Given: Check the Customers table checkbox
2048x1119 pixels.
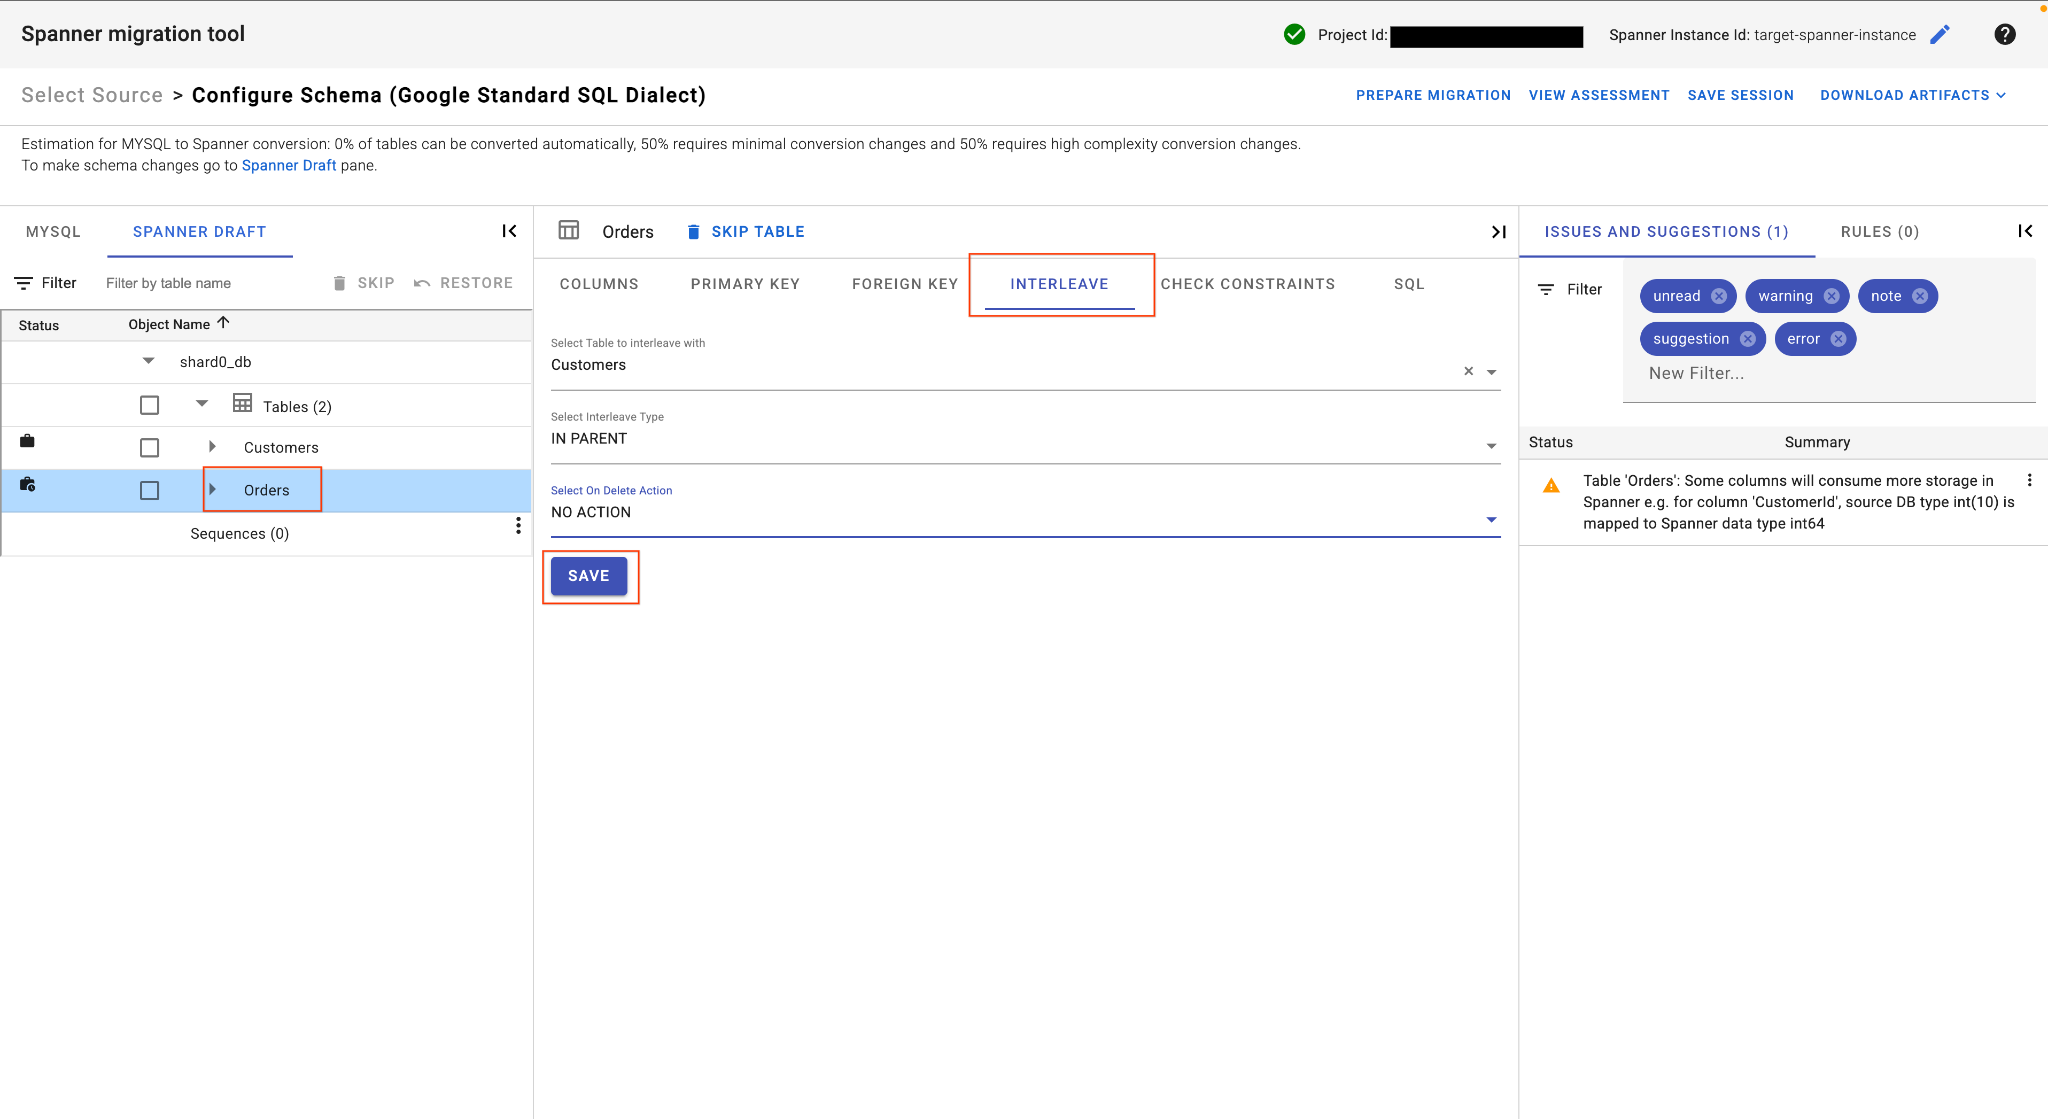Looking at the screenshot, I should click(x=149, y=448).
